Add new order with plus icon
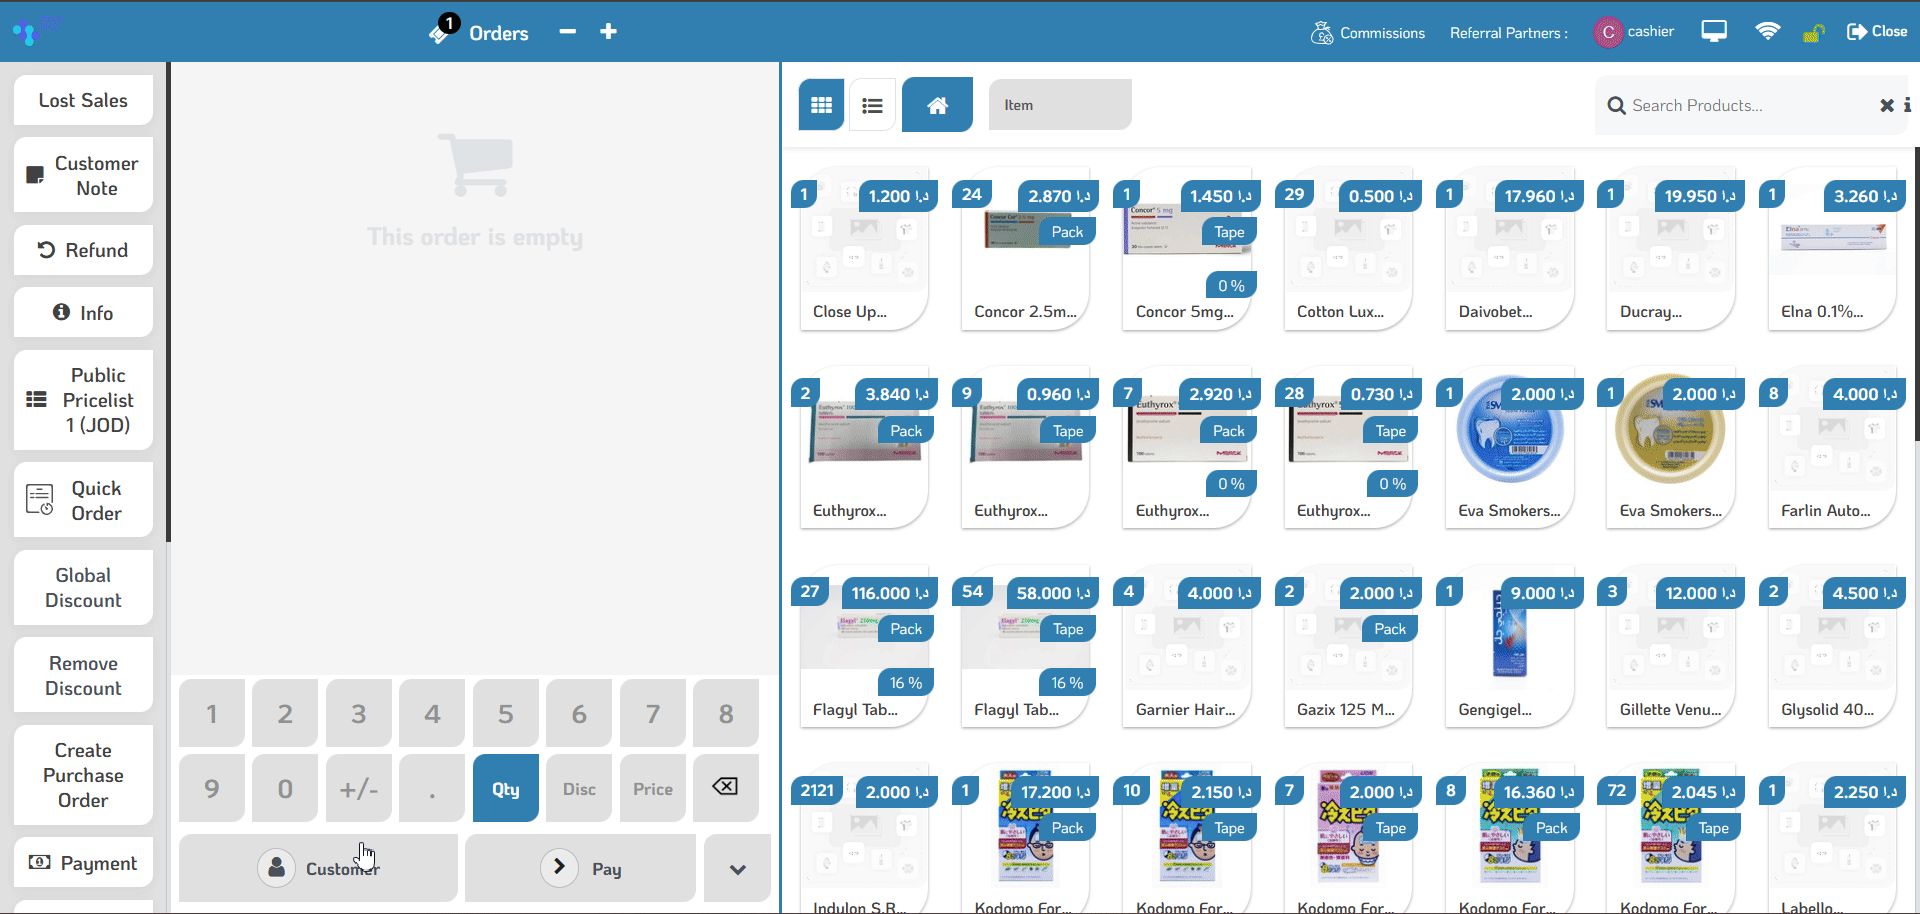Screen dimensions: 1920x914 (x=608, y=32)
